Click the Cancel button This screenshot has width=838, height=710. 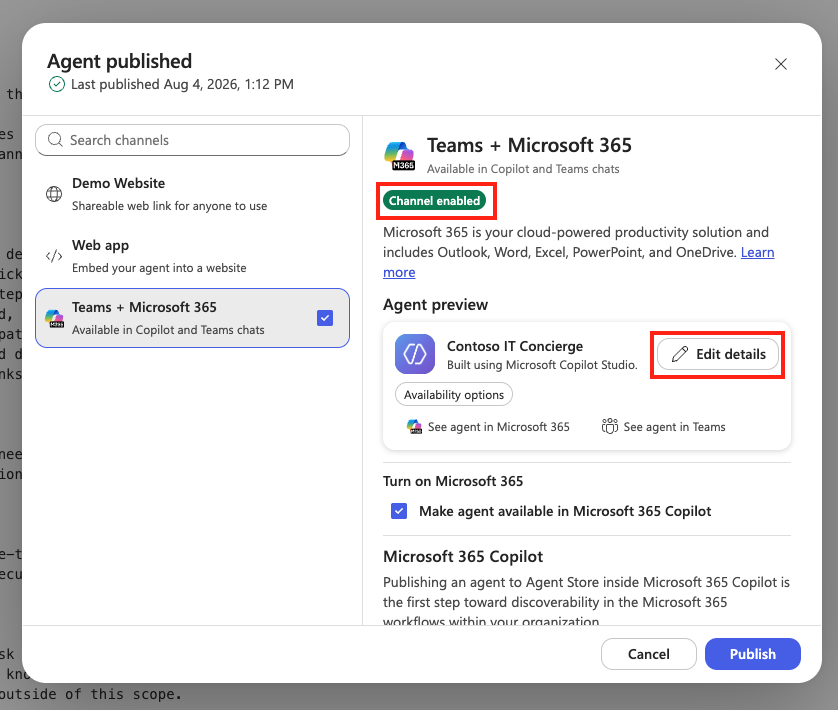click(x=649, y=654)
